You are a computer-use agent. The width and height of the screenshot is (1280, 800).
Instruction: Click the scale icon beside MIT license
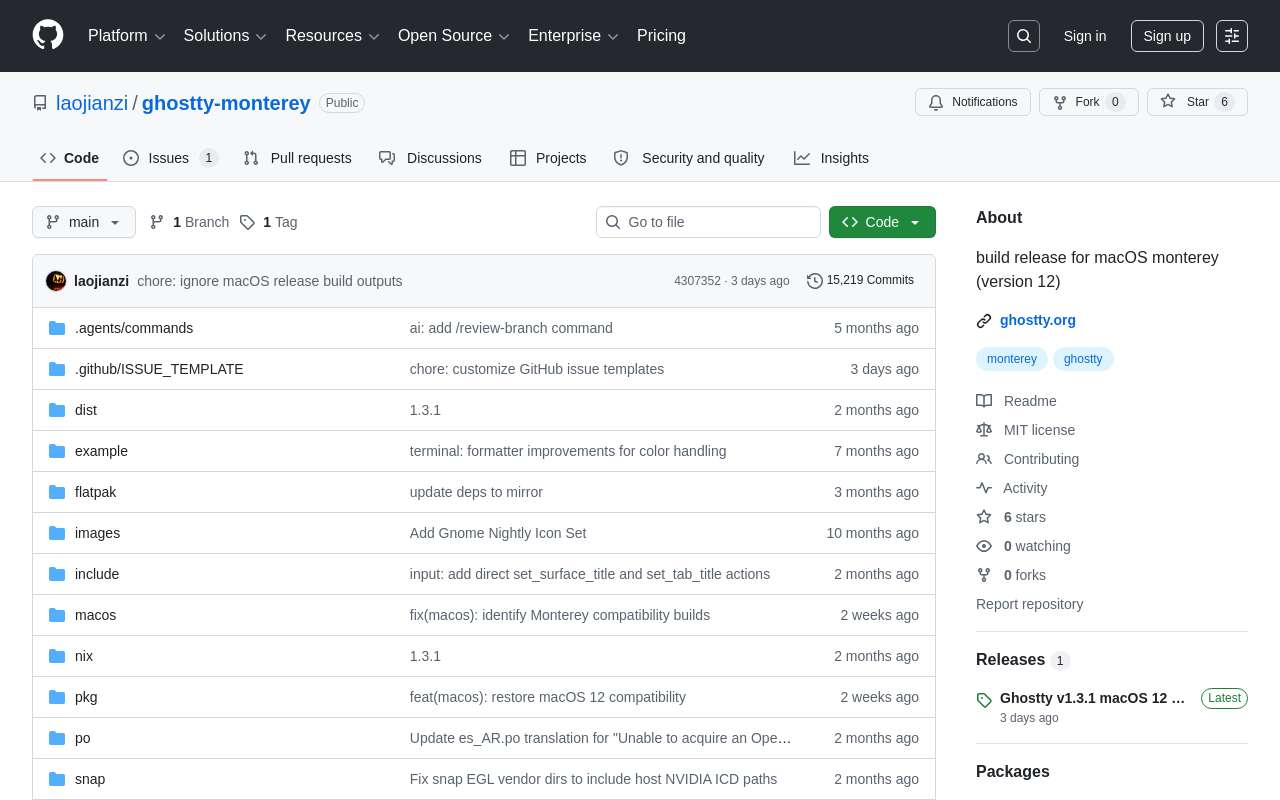[984, 430]
